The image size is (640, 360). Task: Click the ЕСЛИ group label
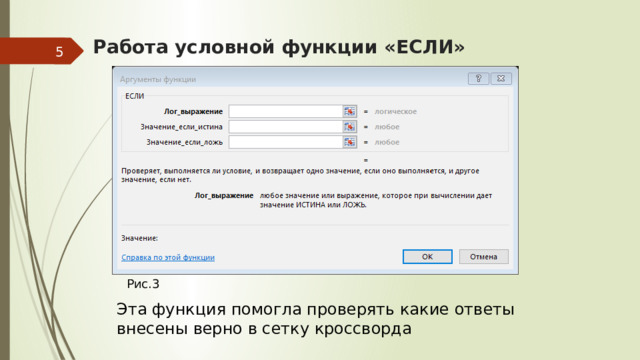(x=135, y=96)
